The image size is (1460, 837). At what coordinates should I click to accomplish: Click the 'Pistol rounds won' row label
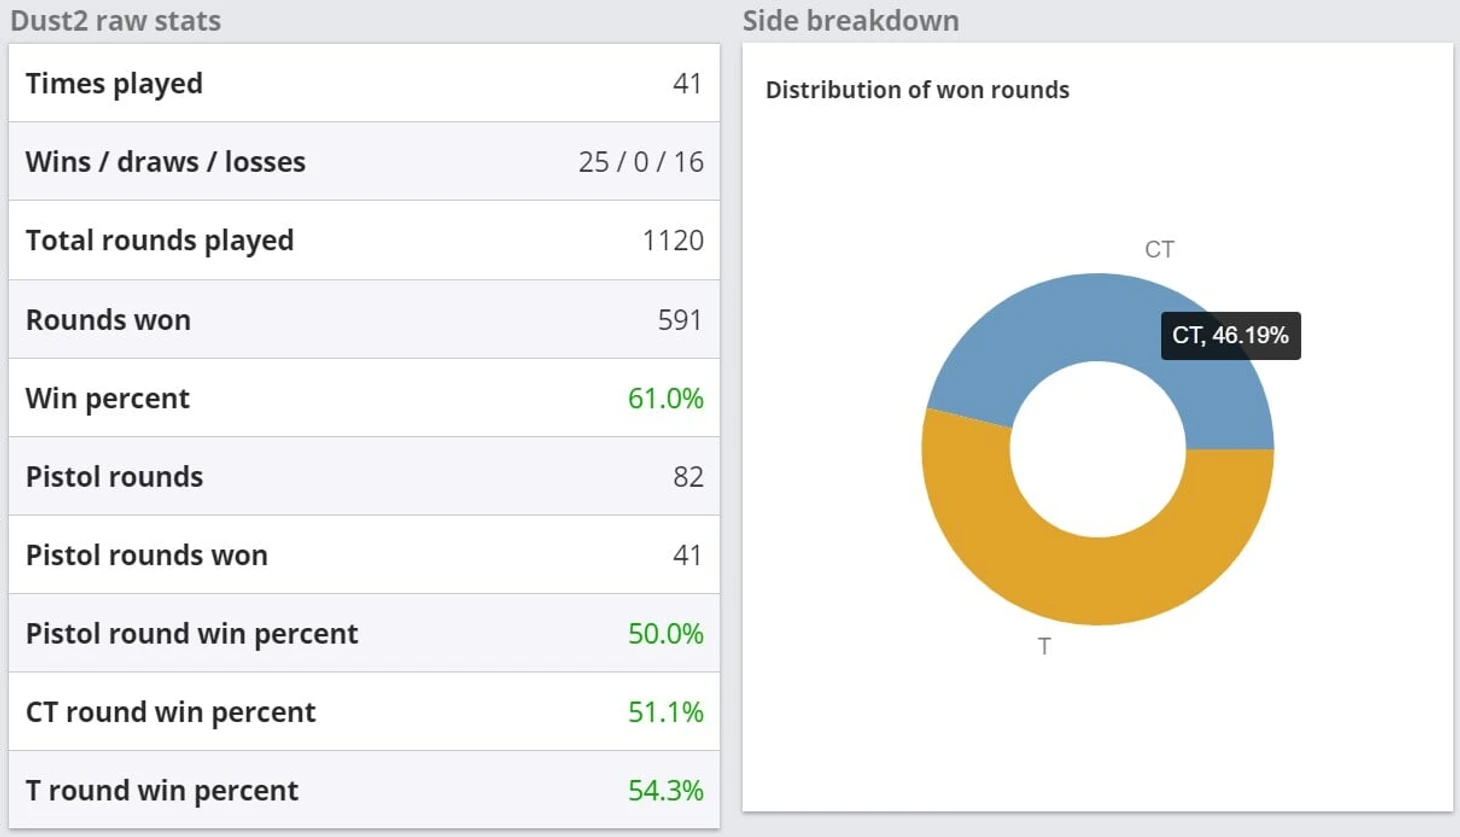(x=146, y=555)
